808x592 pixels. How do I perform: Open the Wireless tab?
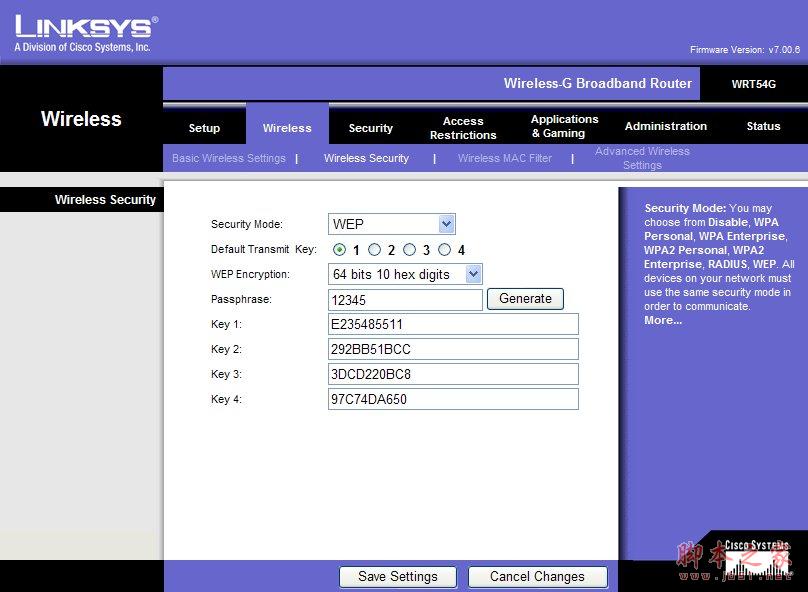(x=287, y=128)
